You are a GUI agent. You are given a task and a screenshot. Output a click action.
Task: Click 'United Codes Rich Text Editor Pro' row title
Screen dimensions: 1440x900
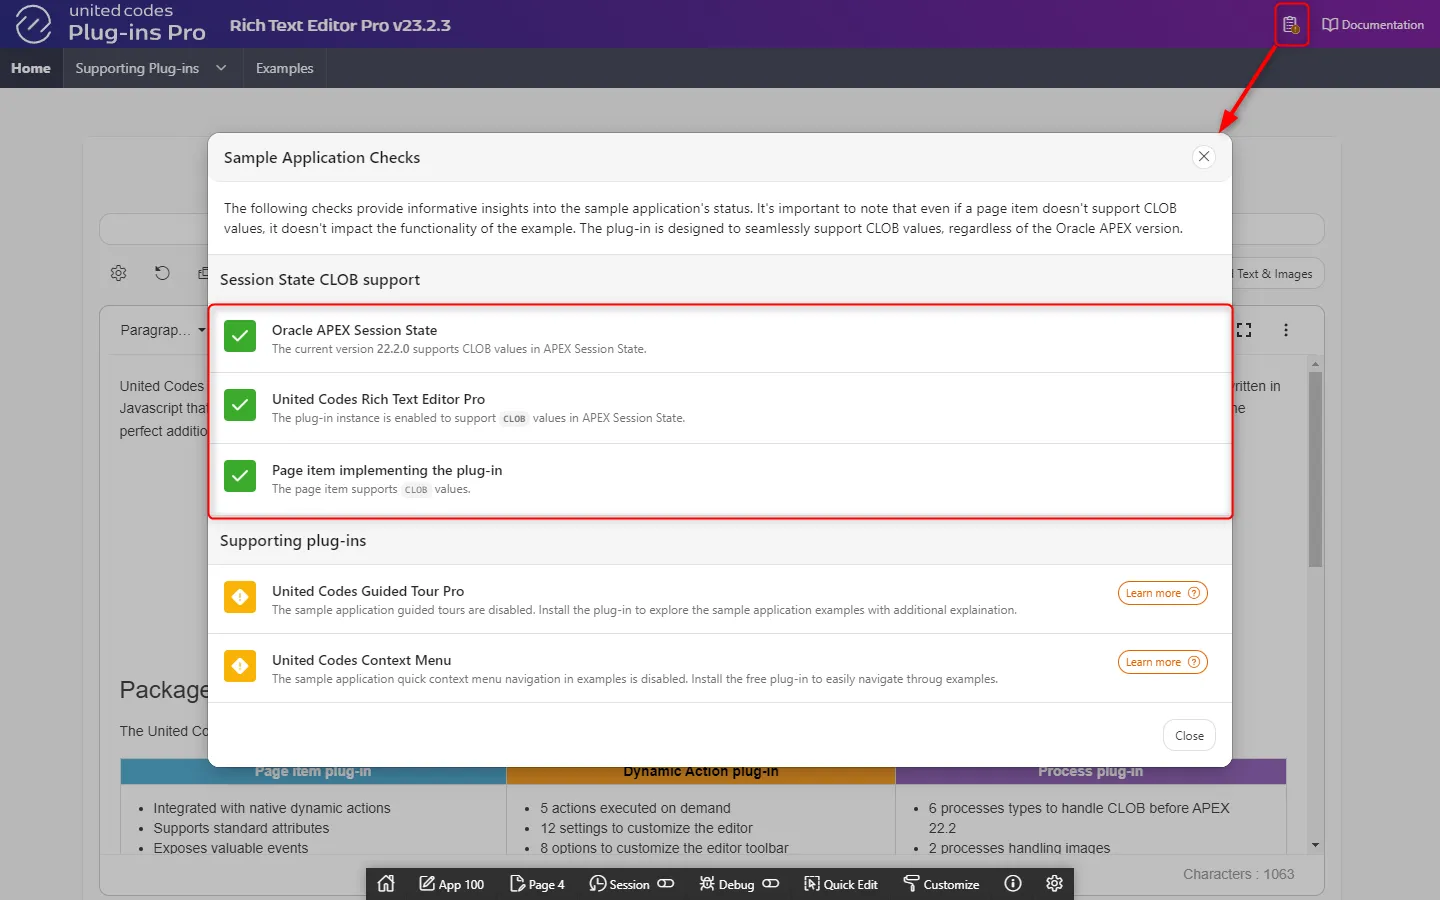(x=378, y=399)
